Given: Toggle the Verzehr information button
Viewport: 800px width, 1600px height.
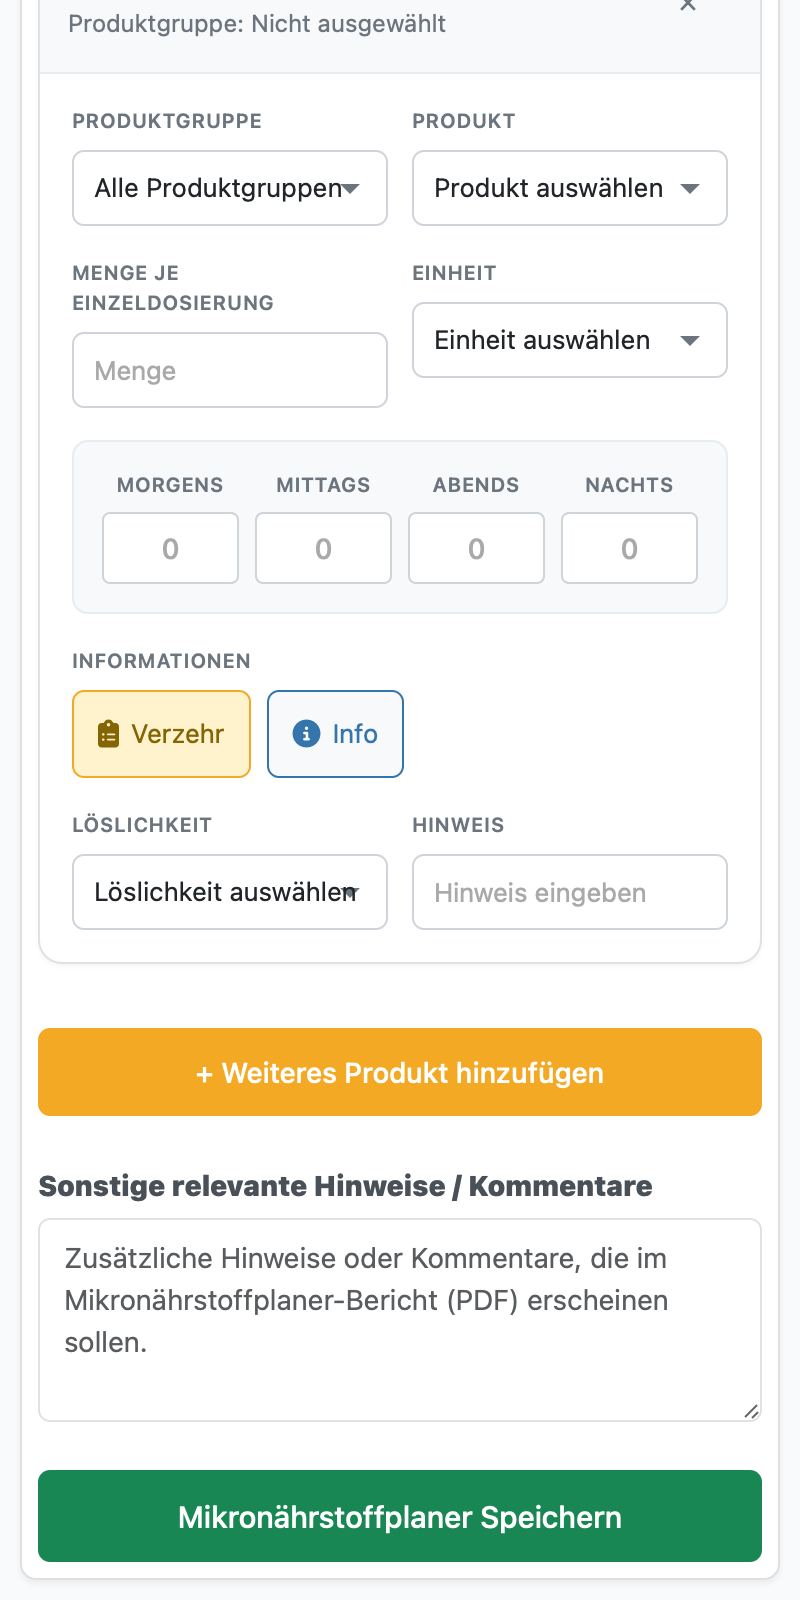Looking at the screenshot, I should pyautogui.click(x=162, y=734).
